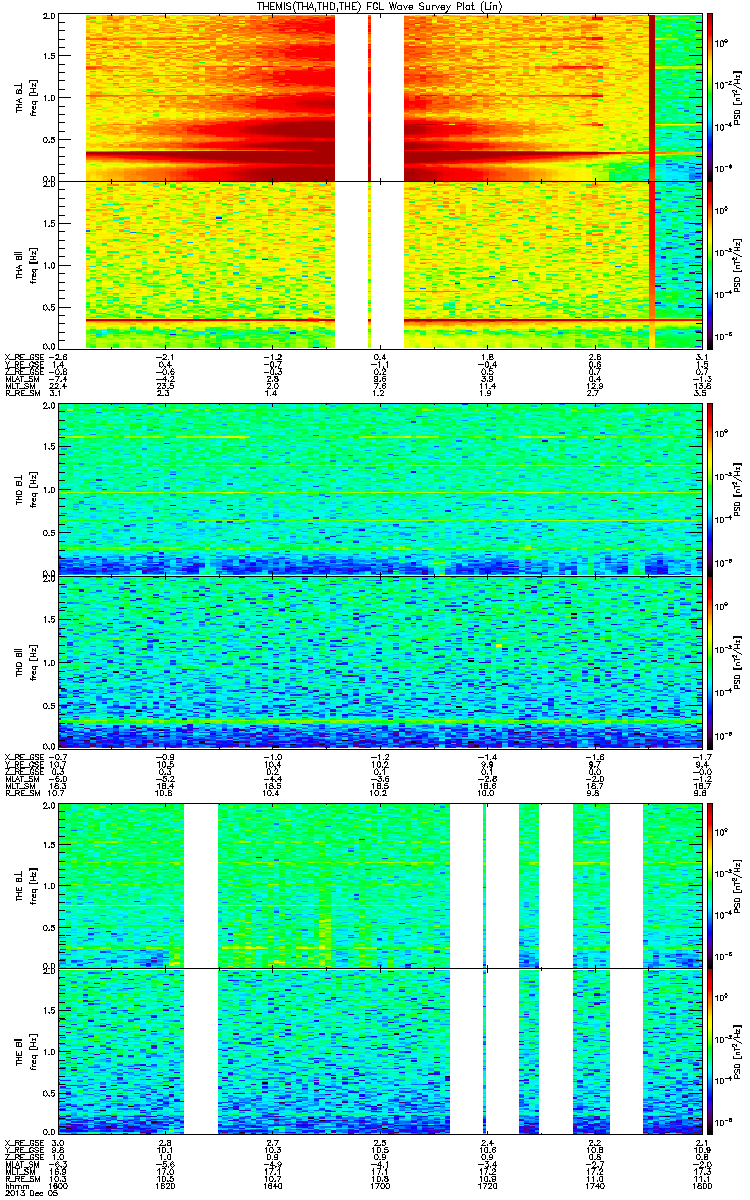Click the 1720 time tick label
This screenshot has width=750, height=1200.
(x=488, y=1185)
